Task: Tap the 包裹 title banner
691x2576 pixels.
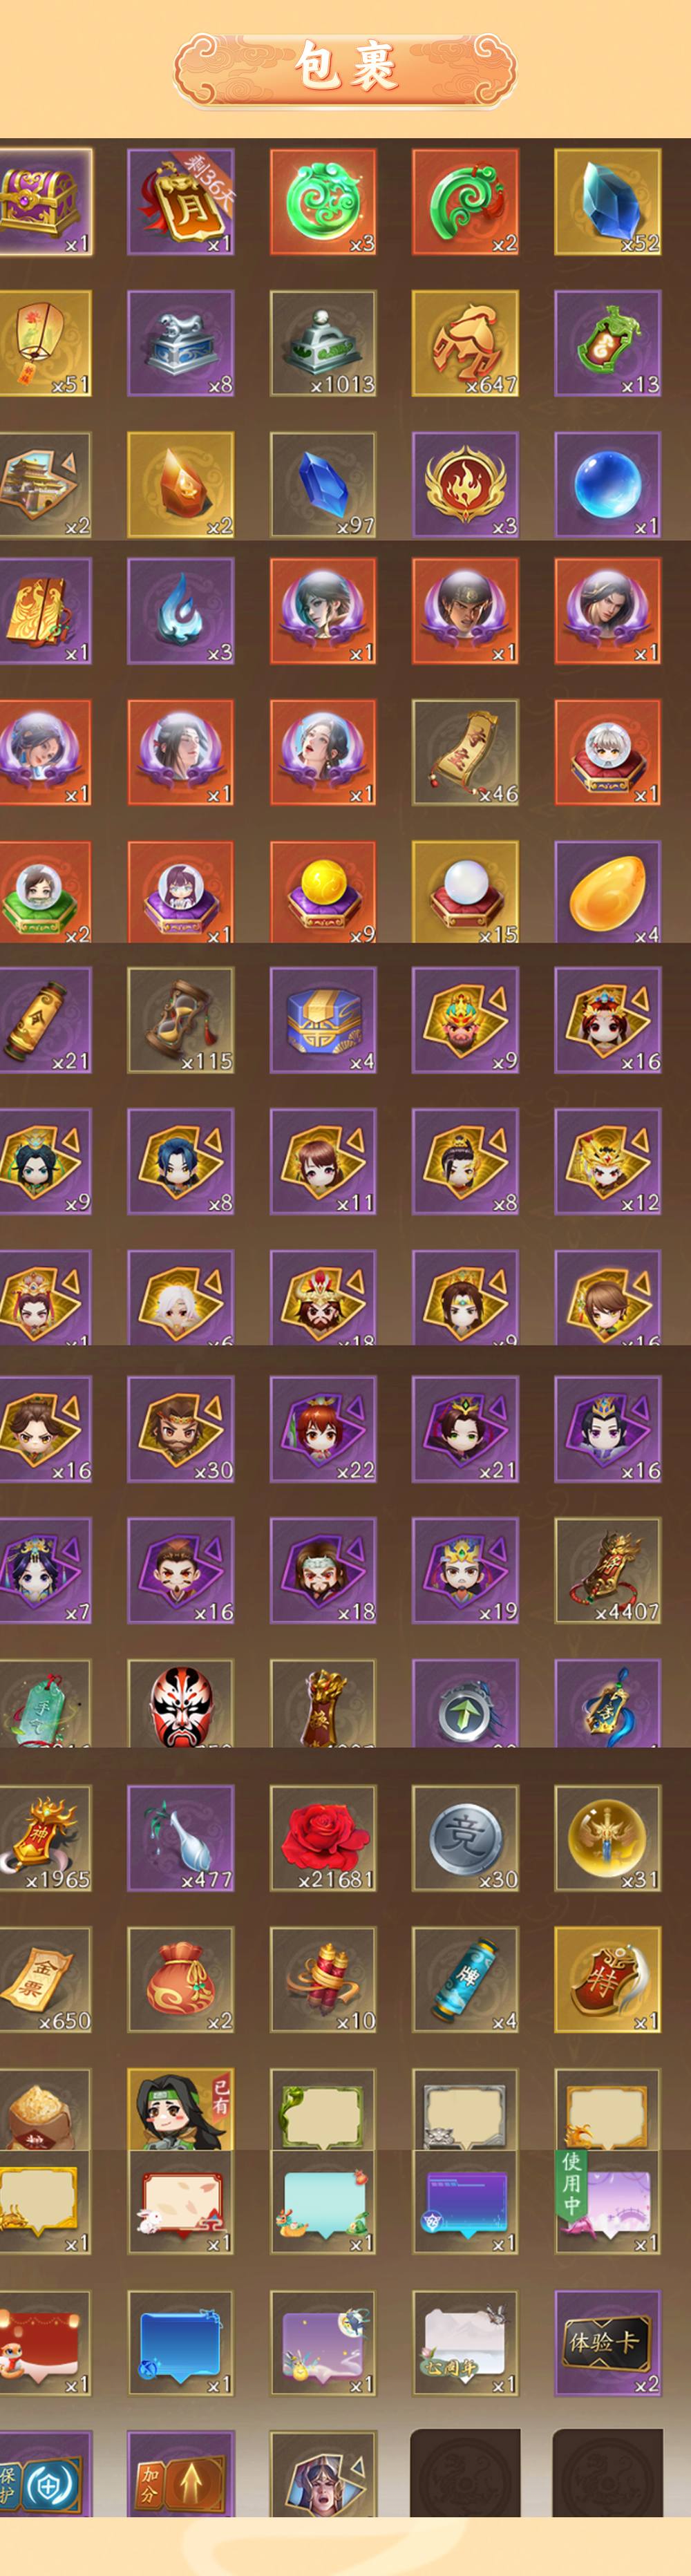Action: pos(345,68)
